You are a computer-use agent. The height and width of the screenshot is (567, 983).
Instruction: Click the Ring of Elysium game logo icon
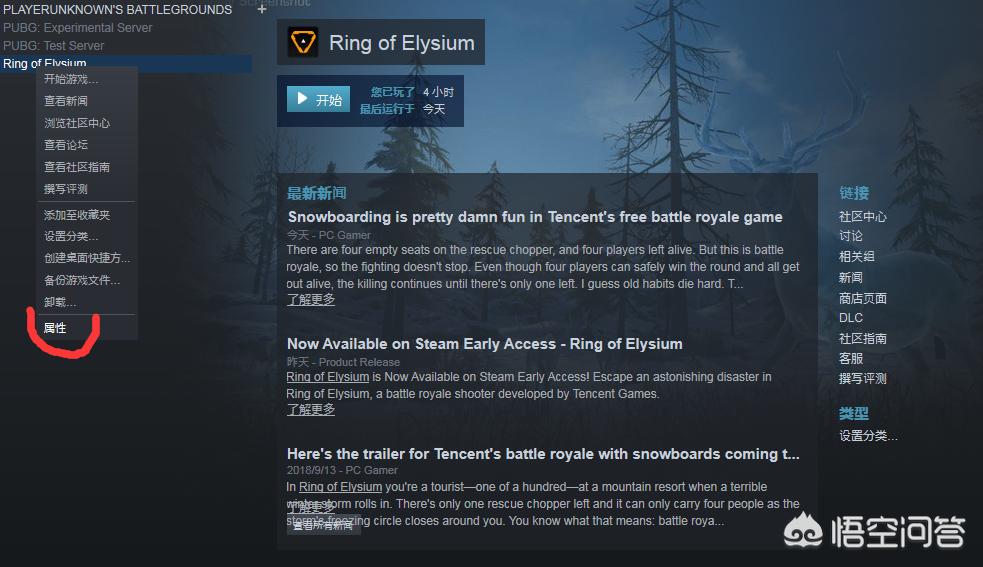pyautogui.click(x=303, y=42)
